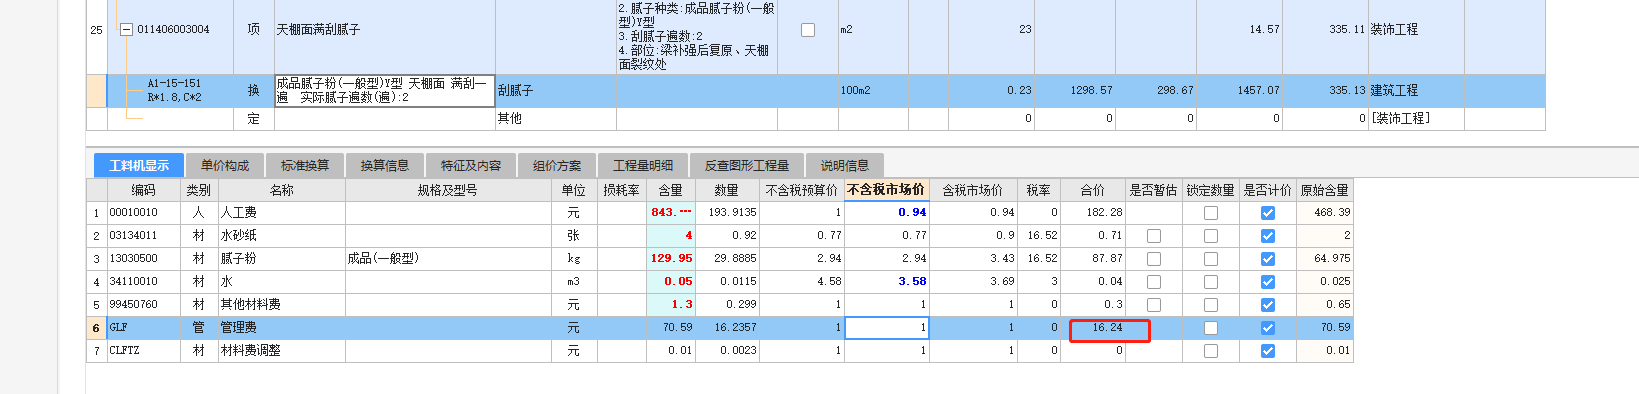Screen dimensions: 1639x394
Task: Click the 不含税市场价 column header
Action: click(x=887, y=190)
